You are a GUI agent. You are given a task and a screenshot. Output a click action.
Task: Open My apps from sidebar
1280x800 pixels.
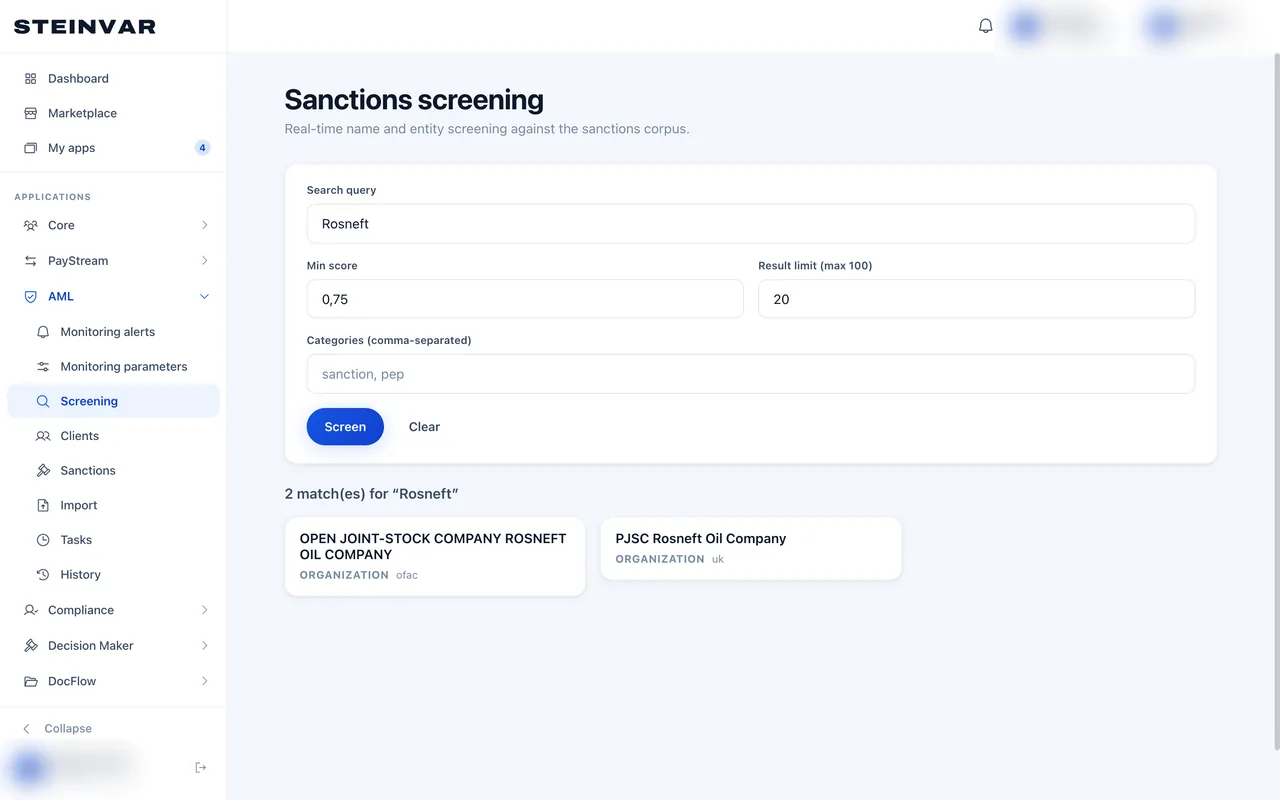(113, 148)
